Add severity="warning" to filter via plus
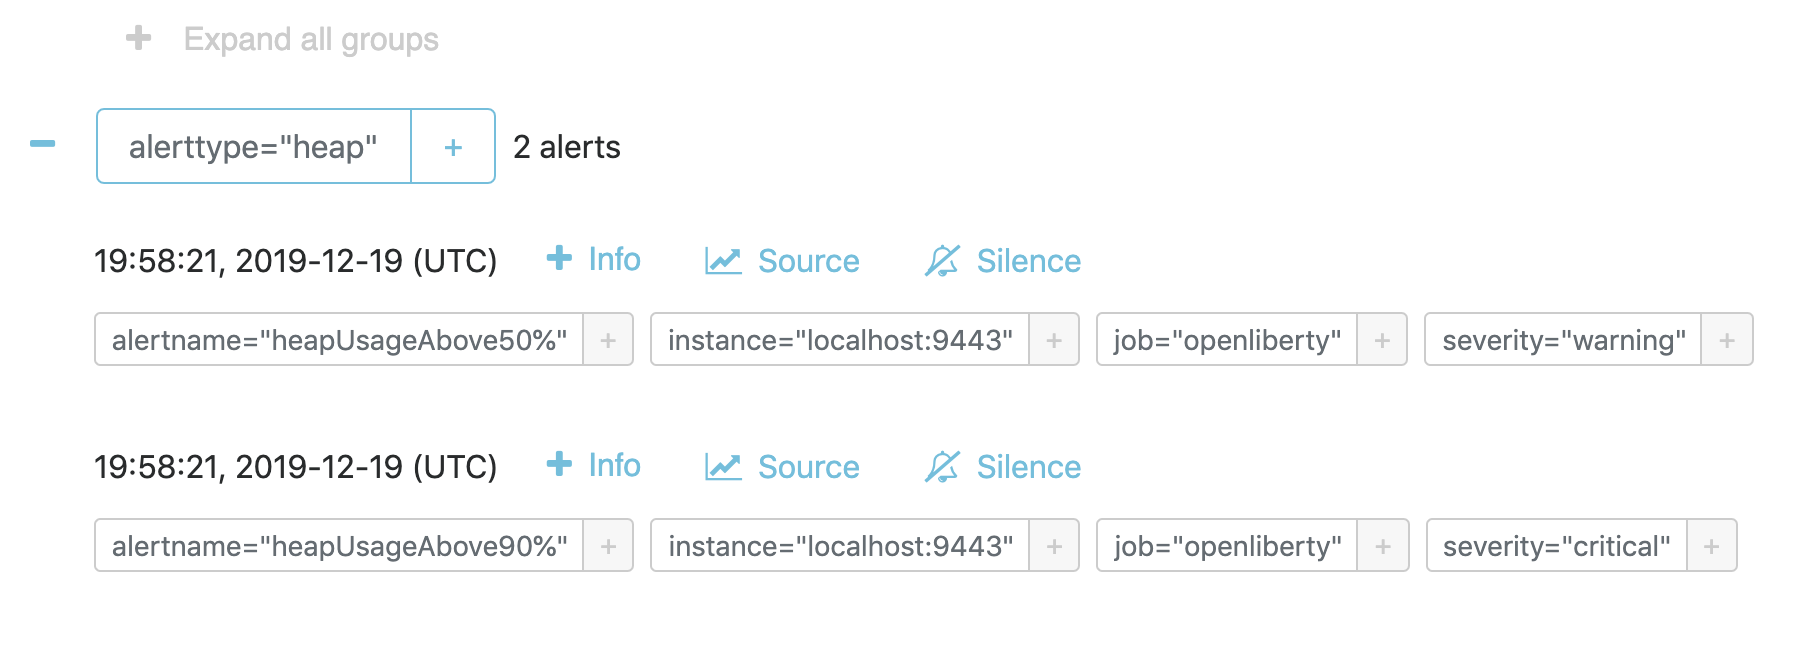The width and height of the screenshot is (1818, 662). click(1727, 340)
